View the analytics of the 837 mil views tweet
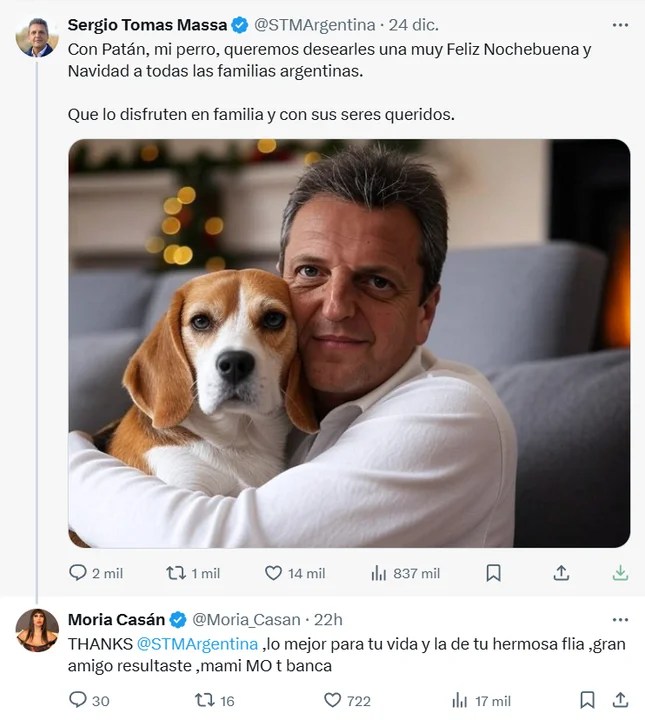 pyautogui.click(x=379, y=573)
